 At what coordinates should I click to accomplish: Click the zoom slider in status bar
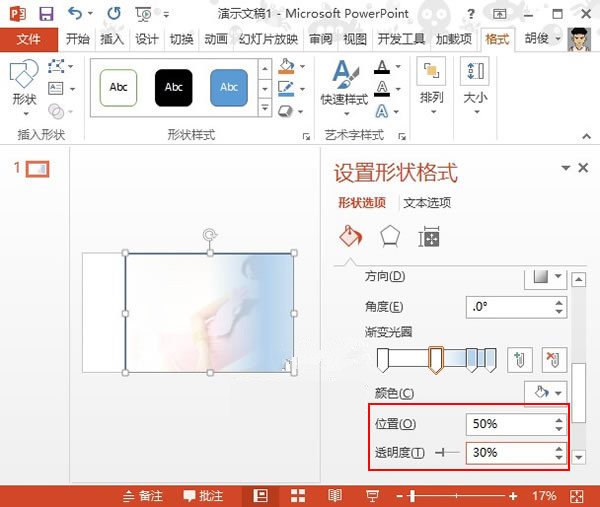[457, 496]
